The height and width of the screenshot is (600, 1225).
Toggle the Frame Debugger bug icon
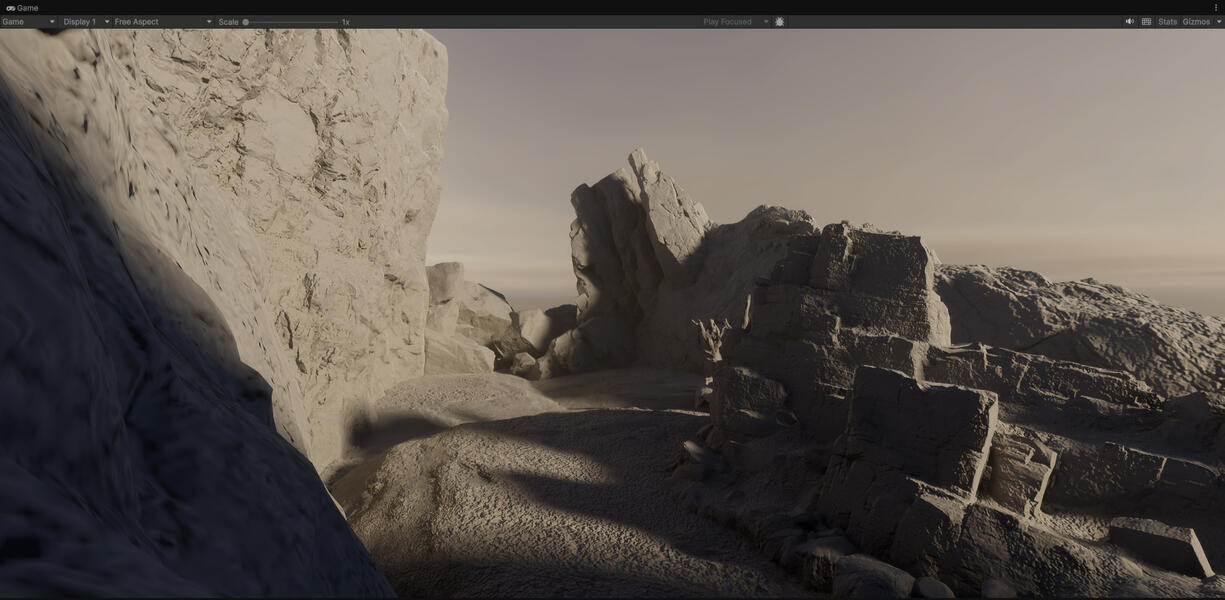click(780, 22)
